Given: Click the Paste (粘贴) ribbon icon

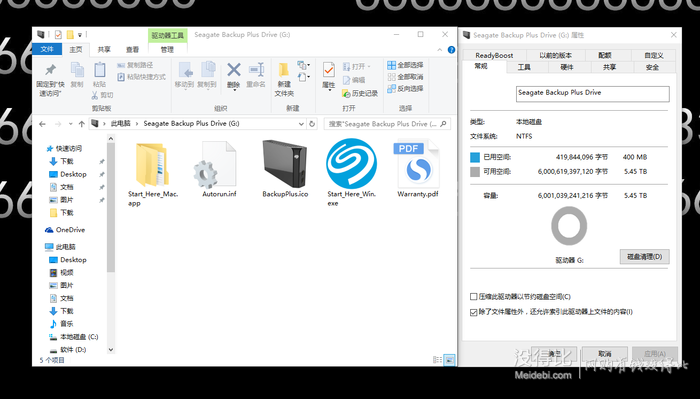Looking at the screenshot, I should [x=100, y=70].
